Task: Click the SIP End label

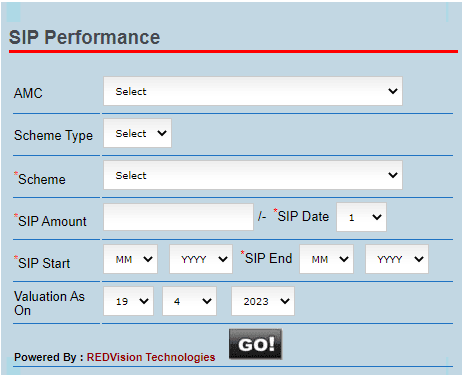Action: coord(269,258)
